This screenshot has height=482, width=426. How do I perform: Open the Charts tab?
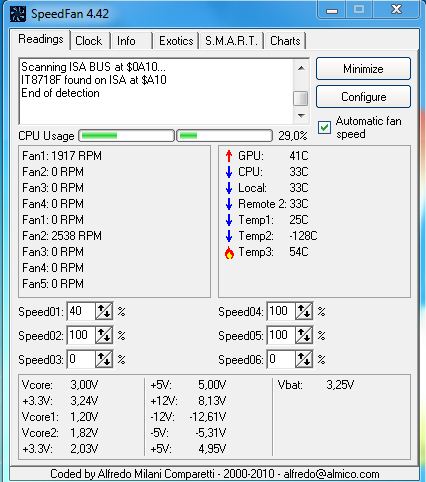(285, 41)
